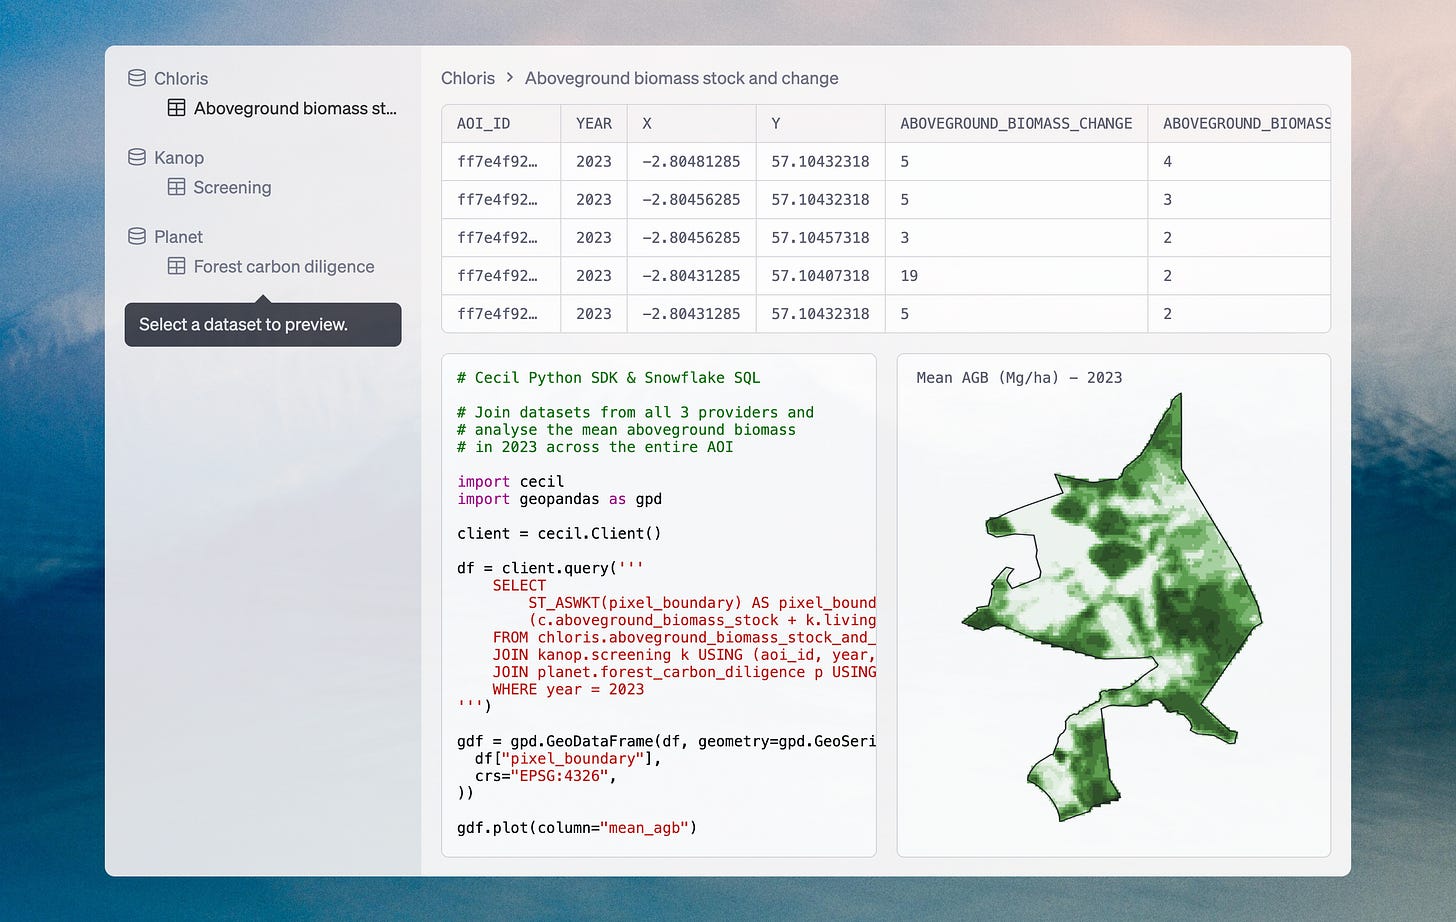Click 'crs="EPSG:4326",' code line
1456x922 pixels.
click(546, 776)
